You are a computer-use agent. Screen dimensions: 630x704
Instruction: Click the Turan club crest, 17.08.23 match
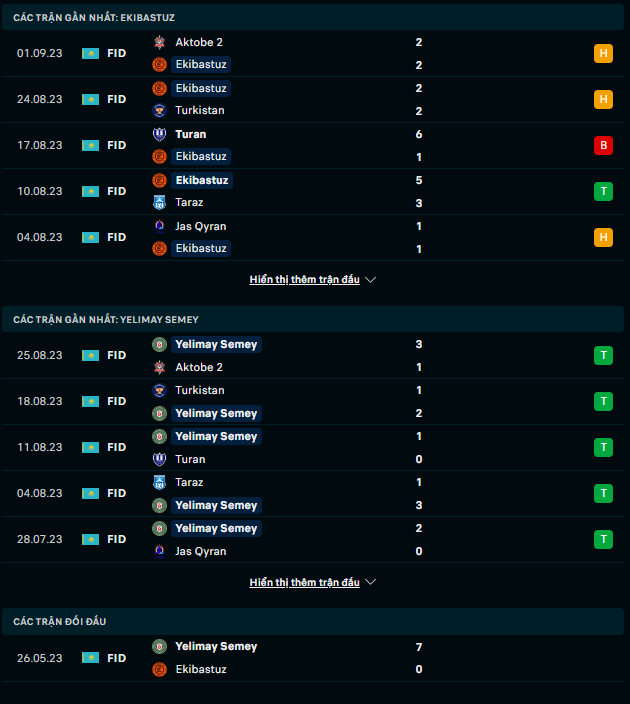158,134
